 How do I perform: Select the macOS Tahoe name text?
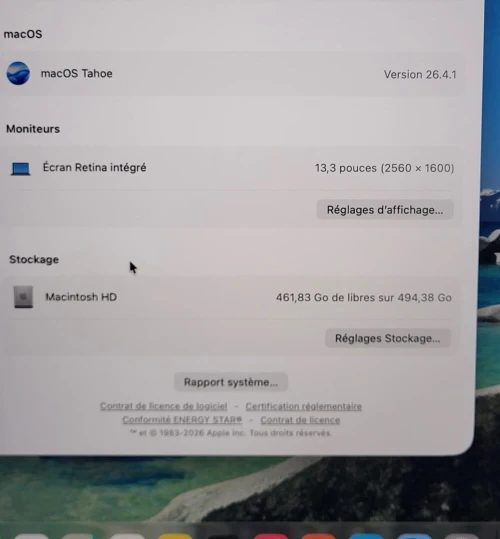[77, 74]
